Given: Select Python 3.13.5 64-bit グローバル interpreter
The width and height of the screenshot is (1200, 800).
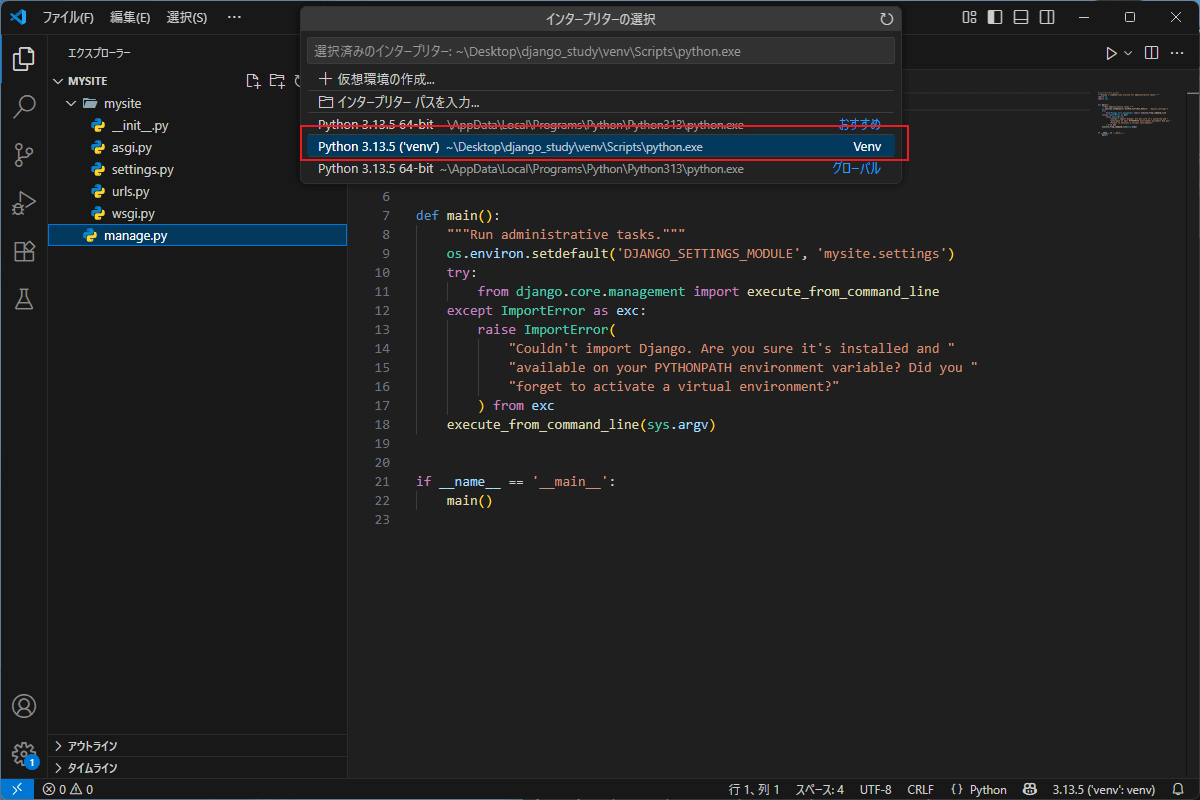Looking at the screenshot, I should tap(600, 169).
